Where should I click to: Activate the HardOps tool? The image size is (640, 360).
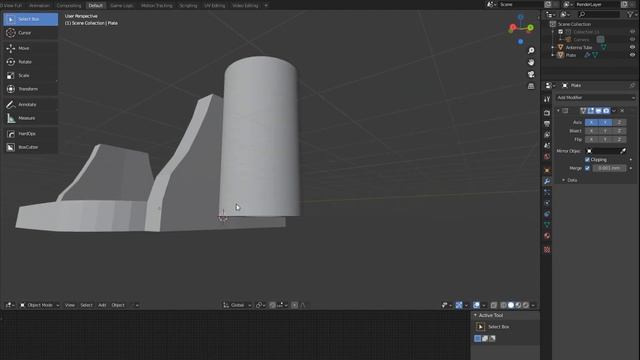(31, 133)
